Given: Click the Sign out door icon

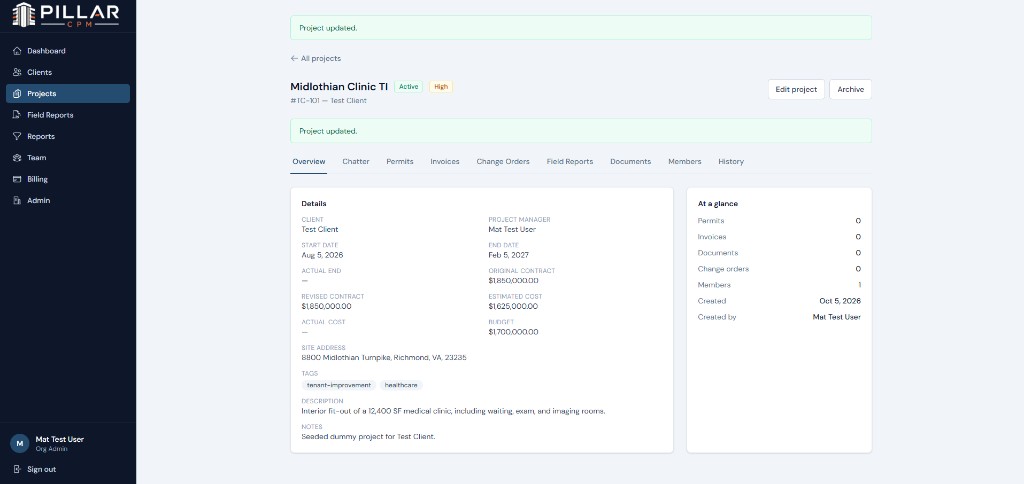Looking at the screenshot, I should click(18, 469).
